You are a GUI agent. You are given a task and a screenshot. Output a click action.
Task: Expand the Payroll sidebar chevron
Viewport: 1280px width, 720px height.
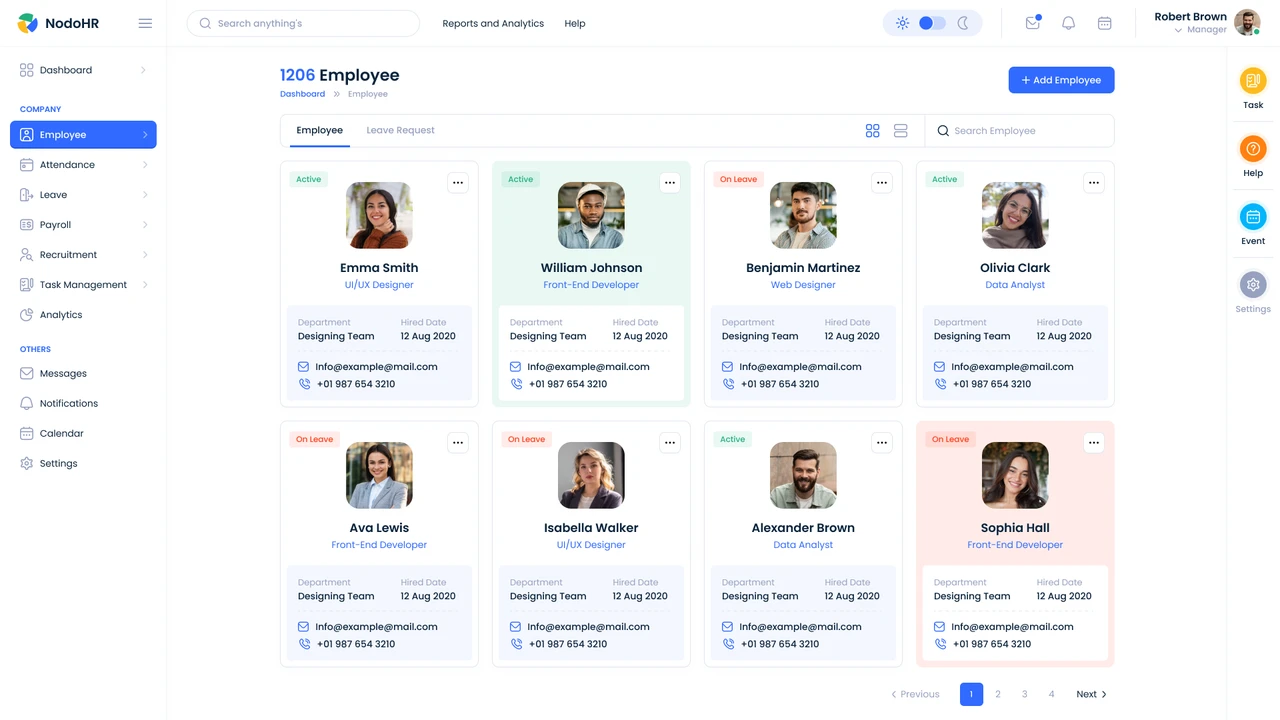[145, 225]
